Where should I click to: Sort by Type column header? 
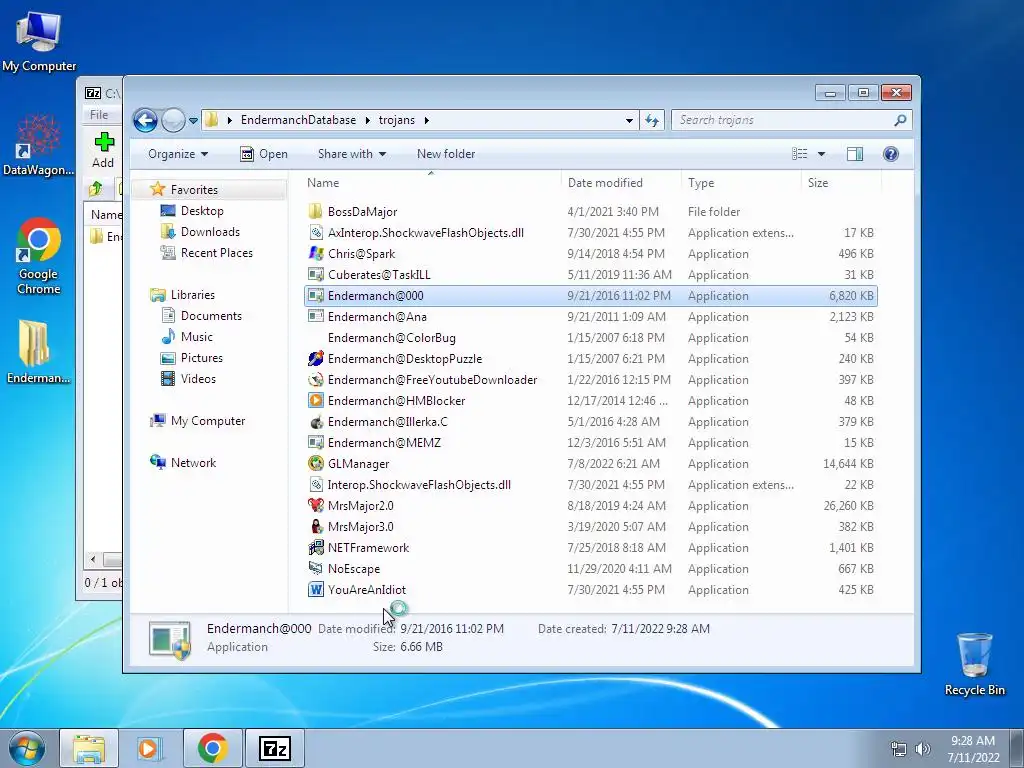(x=741, y=183)
